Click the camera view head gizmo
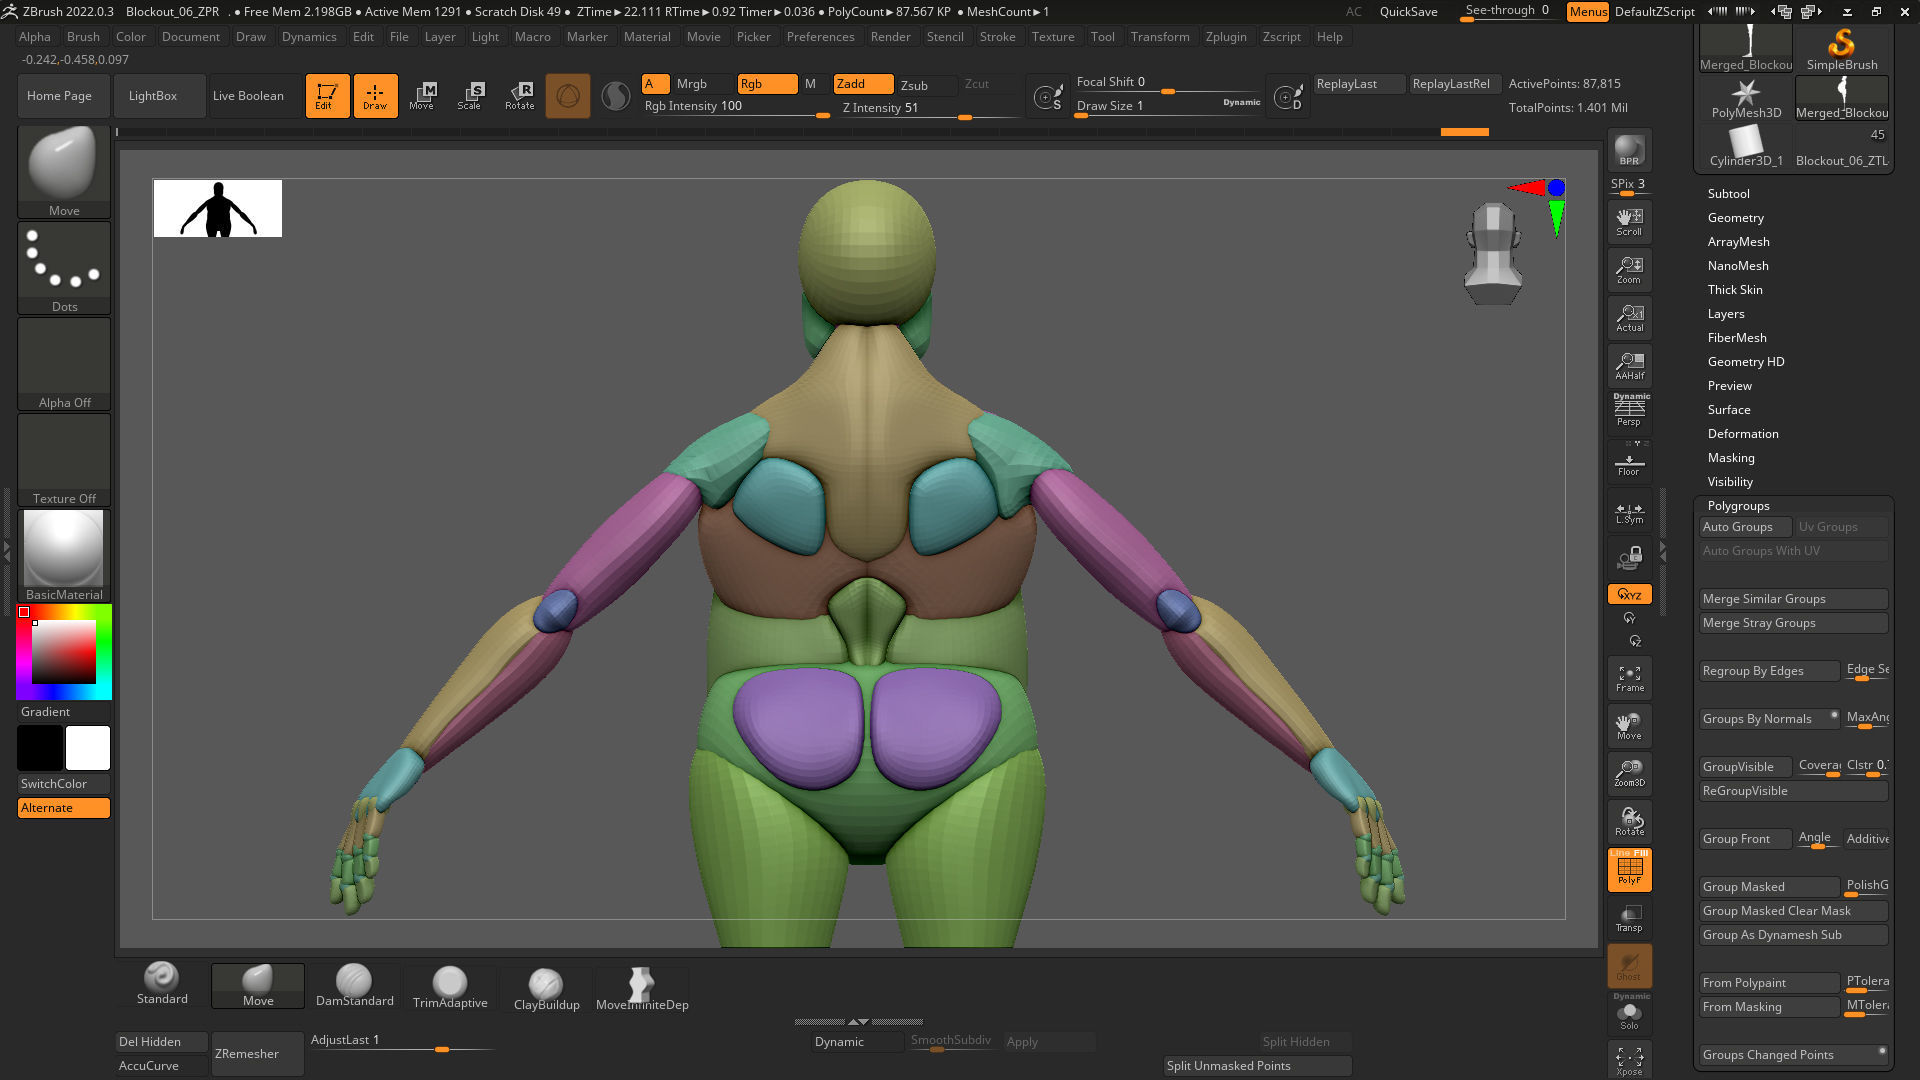The image size is (1920, 1080). click(x=1493, y=253)
